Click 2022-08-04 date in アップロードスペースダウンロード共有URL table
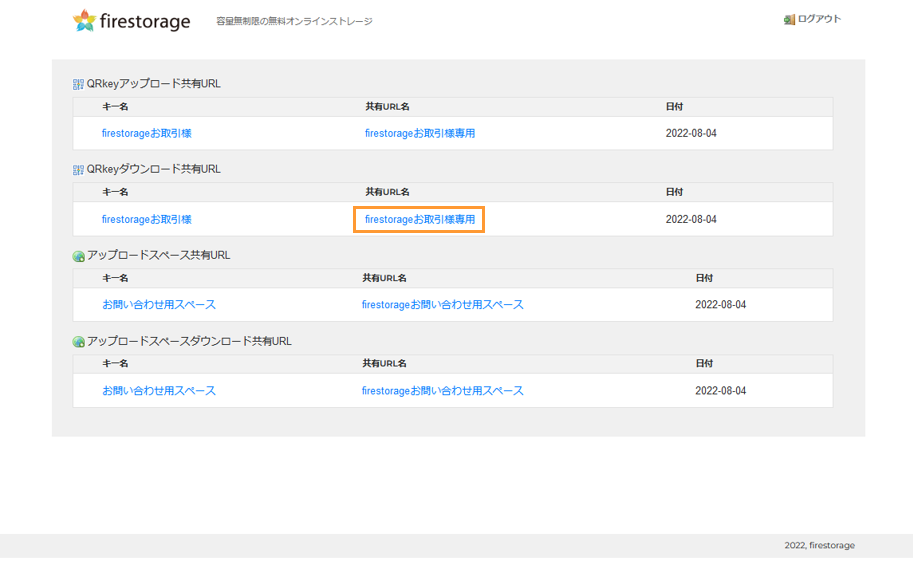 click(720, 391)
